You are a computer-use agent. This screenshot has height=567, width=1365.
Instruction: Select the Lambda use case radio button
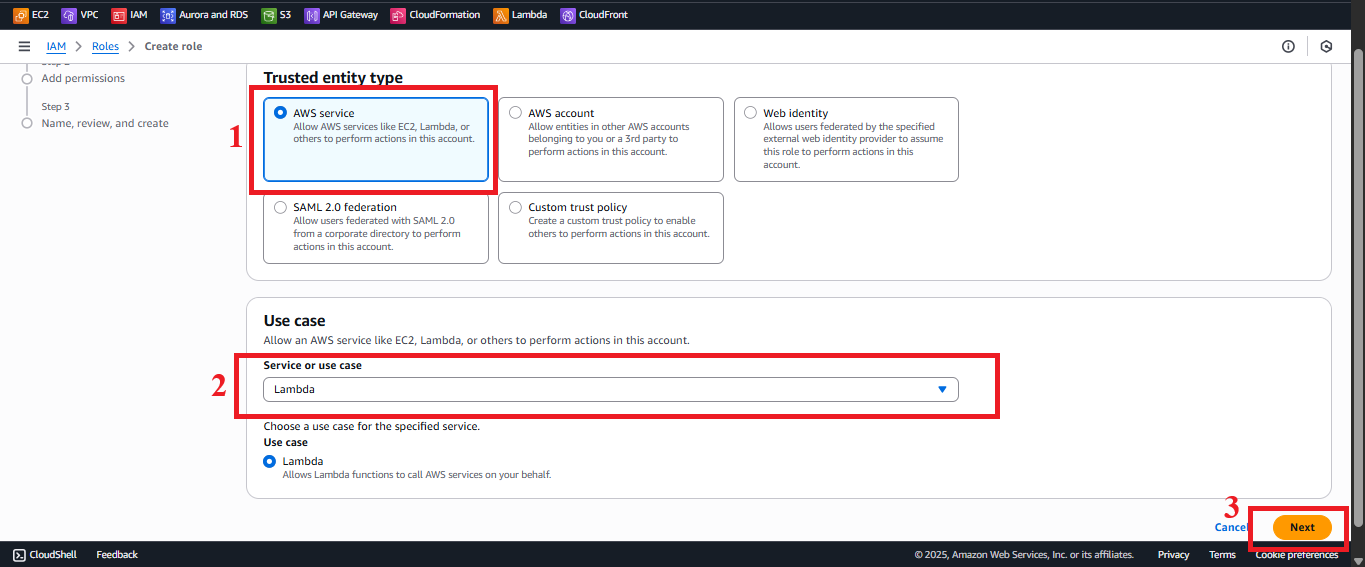pos(269,461)
